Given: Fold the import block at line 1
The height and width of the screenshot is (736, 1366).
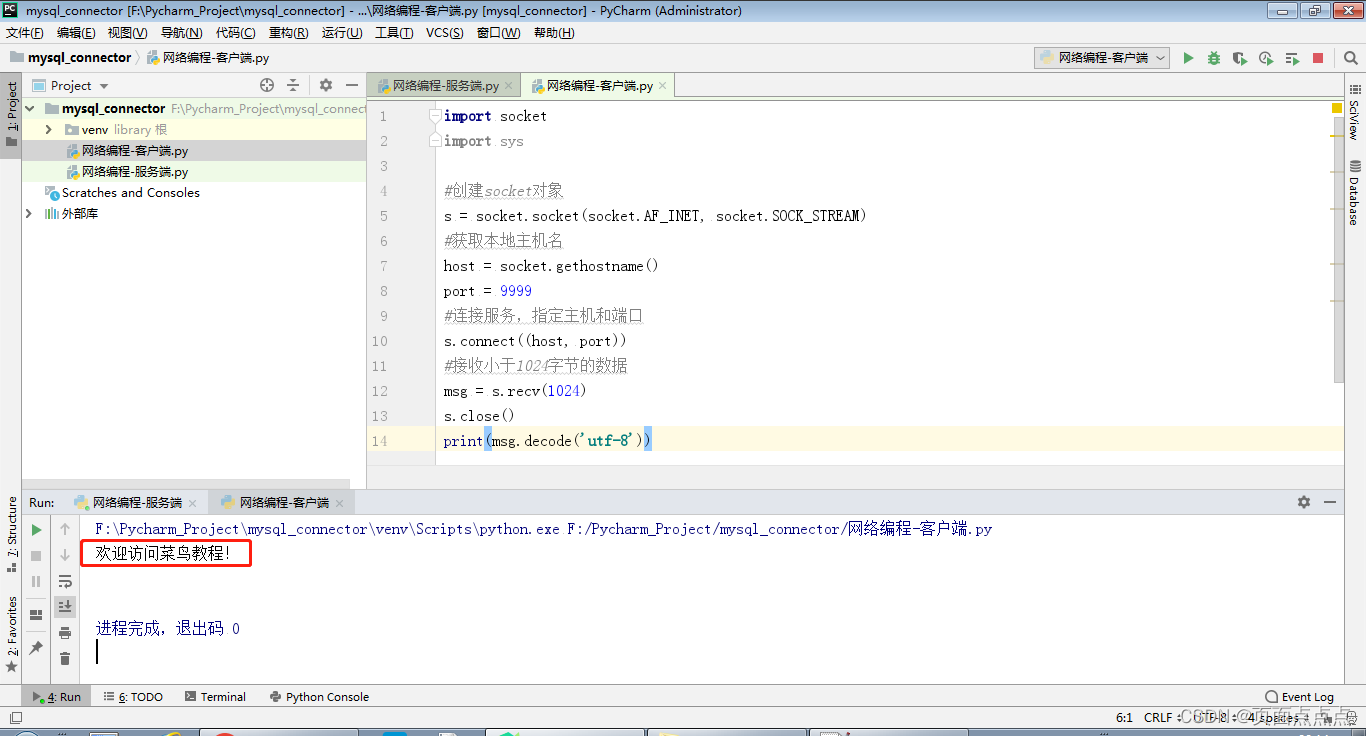Looking at the screenshot, I should point(435,116).
